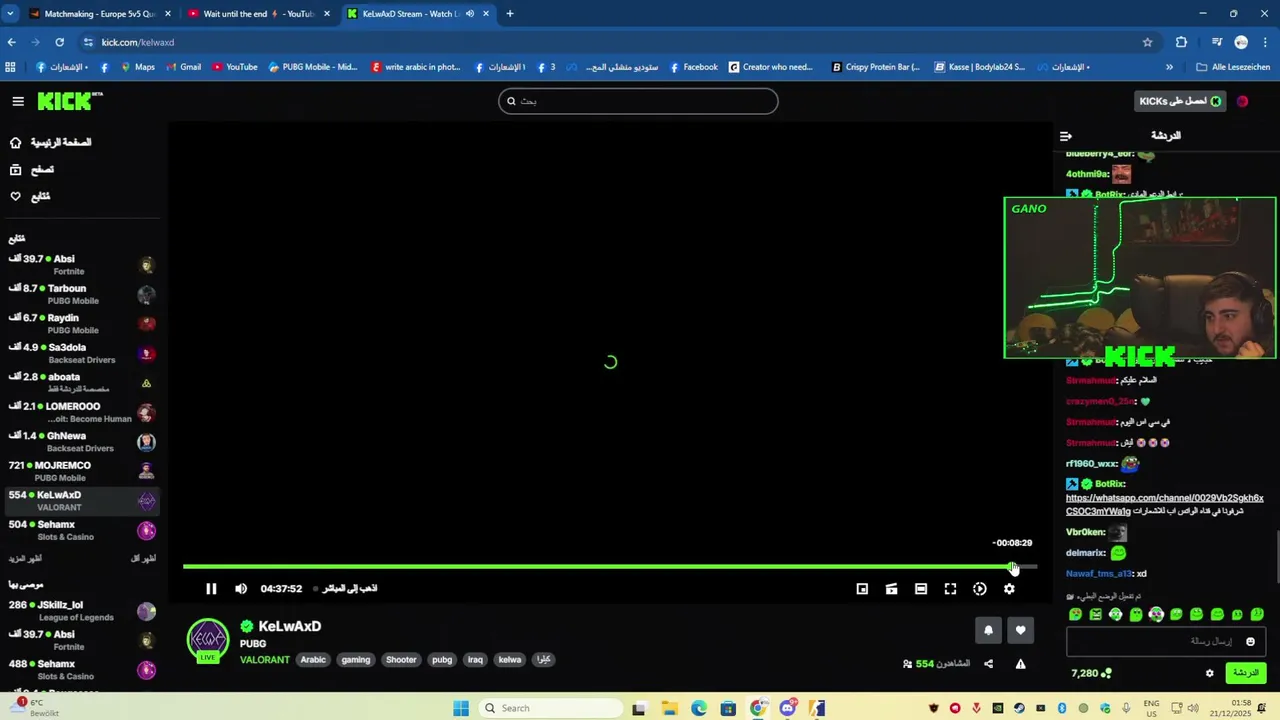Screen dimensions: 1280x720
Task: Open Sa3dola channel in sidebar
Action: [81, 353]
